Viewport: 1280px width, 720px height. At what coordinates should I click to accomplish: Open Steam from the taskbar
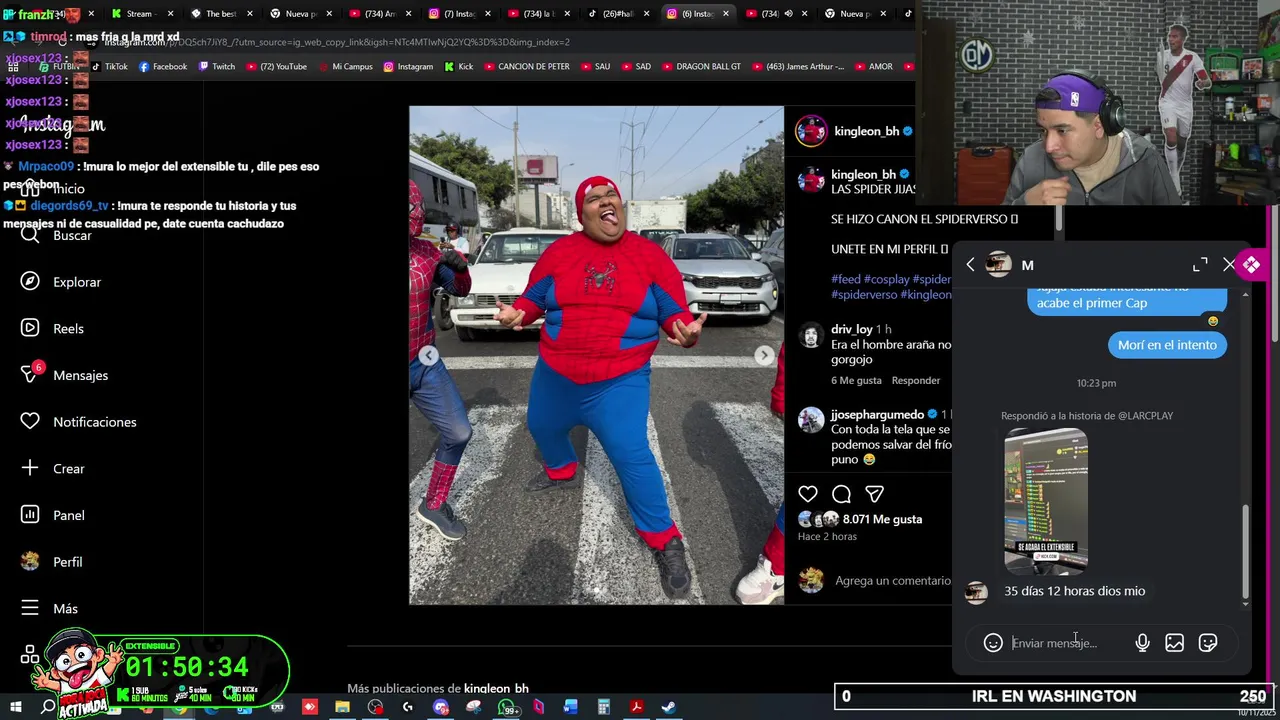coord(669,707)
